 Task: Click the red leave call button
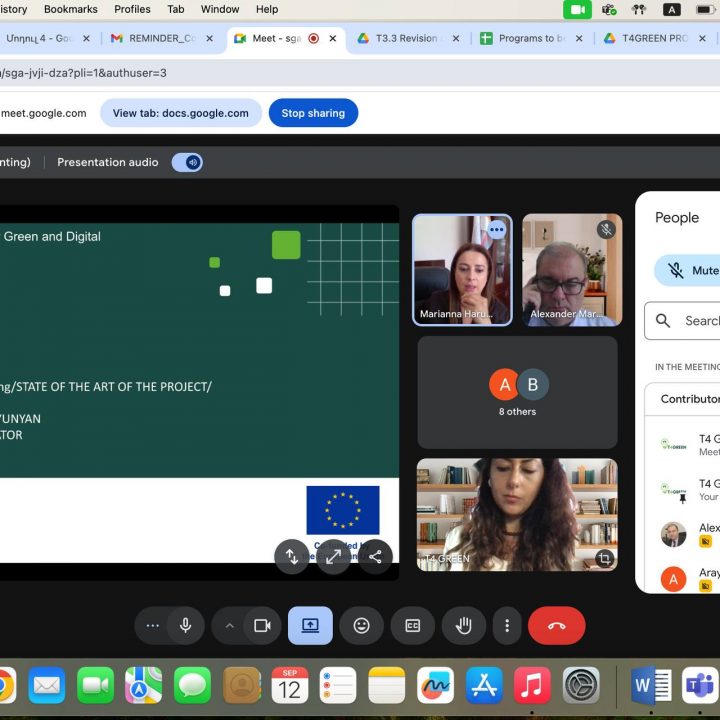coord(556,626)
